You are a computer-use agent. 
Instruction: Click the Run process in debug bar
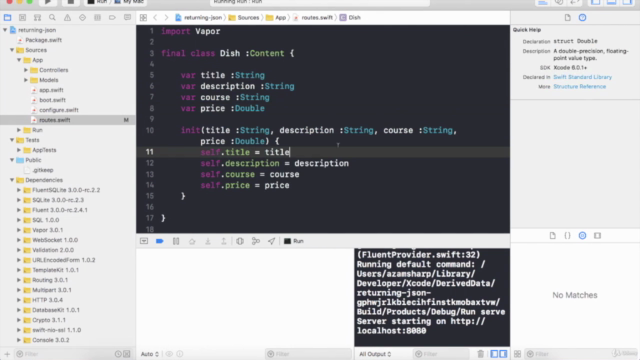coord(294,241)
